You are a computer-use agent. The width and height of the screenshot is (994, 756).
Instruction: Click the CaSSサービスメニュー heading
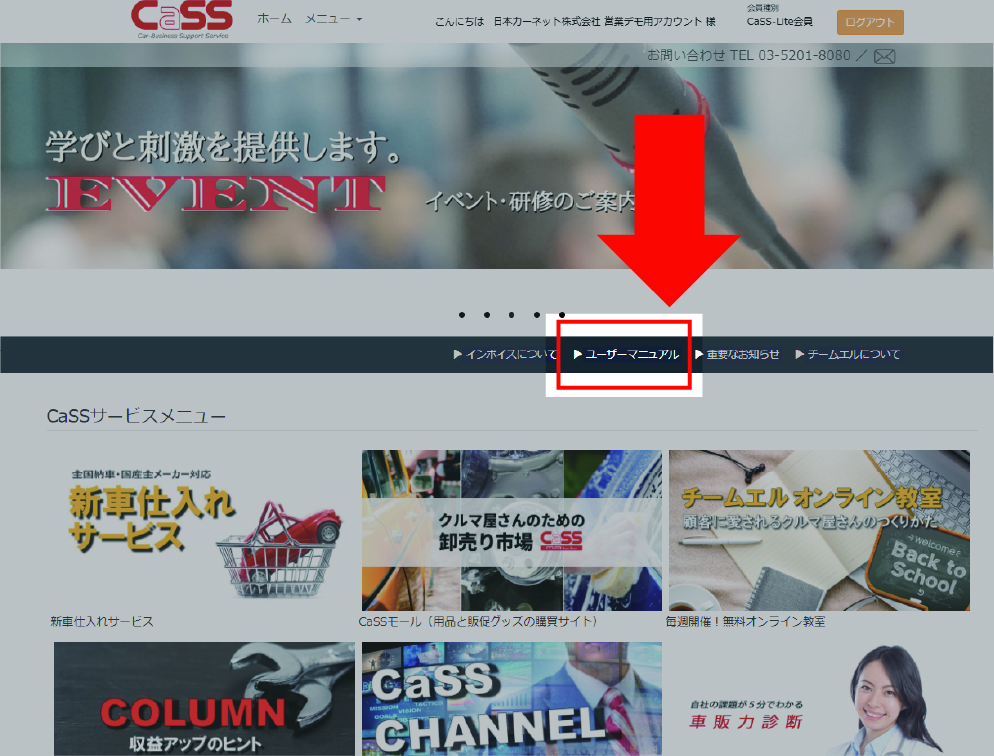136,416
